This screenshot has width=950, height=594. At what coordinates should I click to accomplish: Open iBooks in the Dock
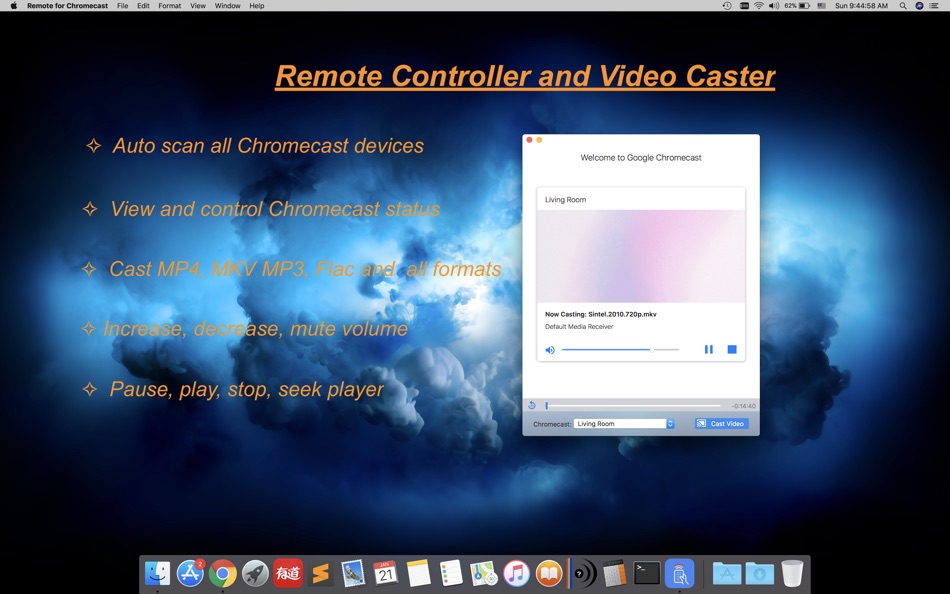[549, 573]
